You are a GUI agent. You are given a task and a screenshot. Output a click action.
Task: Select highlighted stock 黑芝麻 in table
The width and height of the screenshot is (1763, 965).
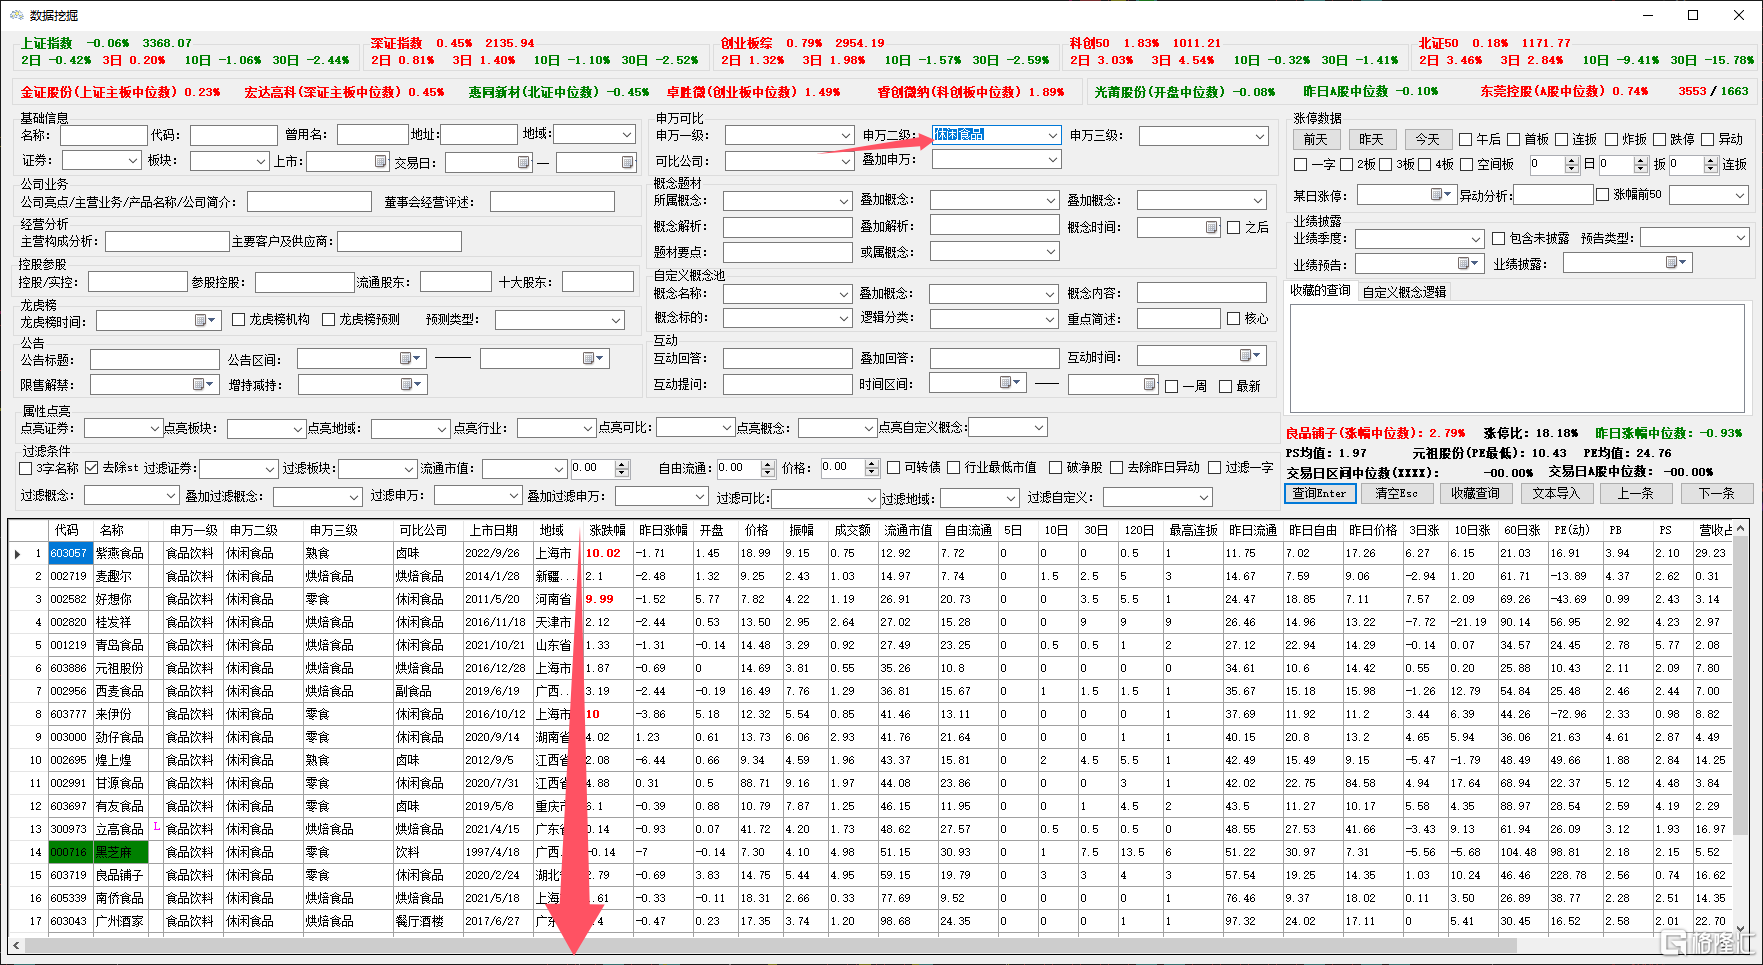point(120,852)
